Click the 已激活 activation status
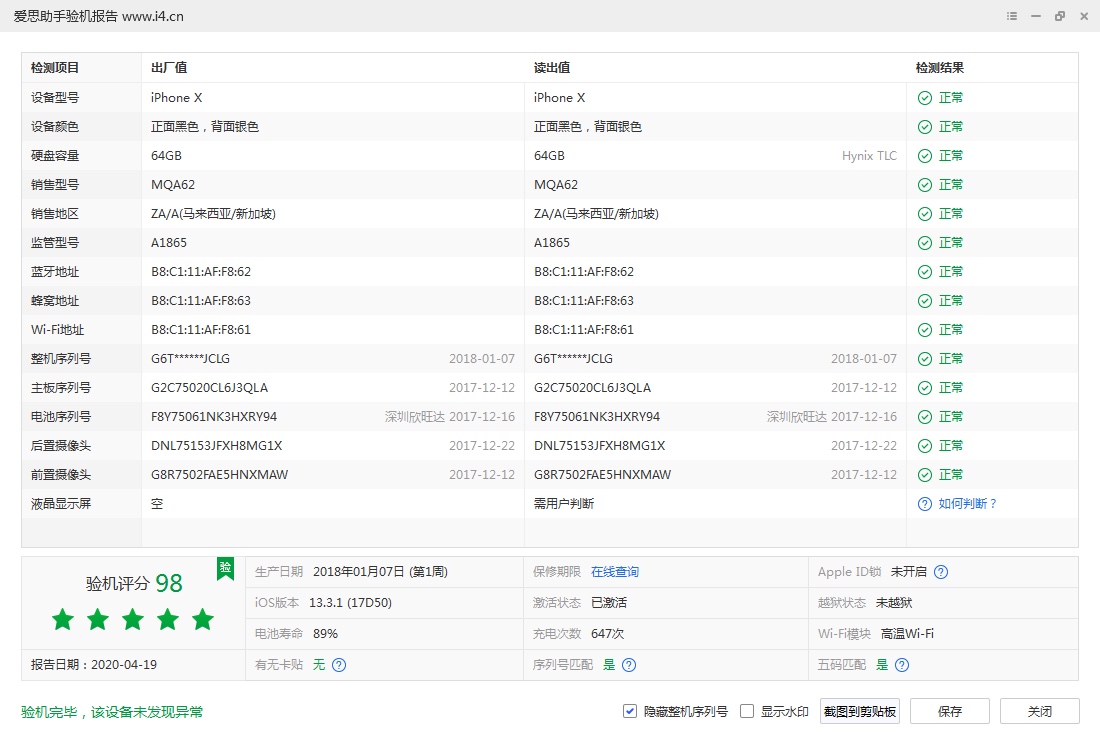This screenshot has height=749, width=1100. click(x=609, y=603)
